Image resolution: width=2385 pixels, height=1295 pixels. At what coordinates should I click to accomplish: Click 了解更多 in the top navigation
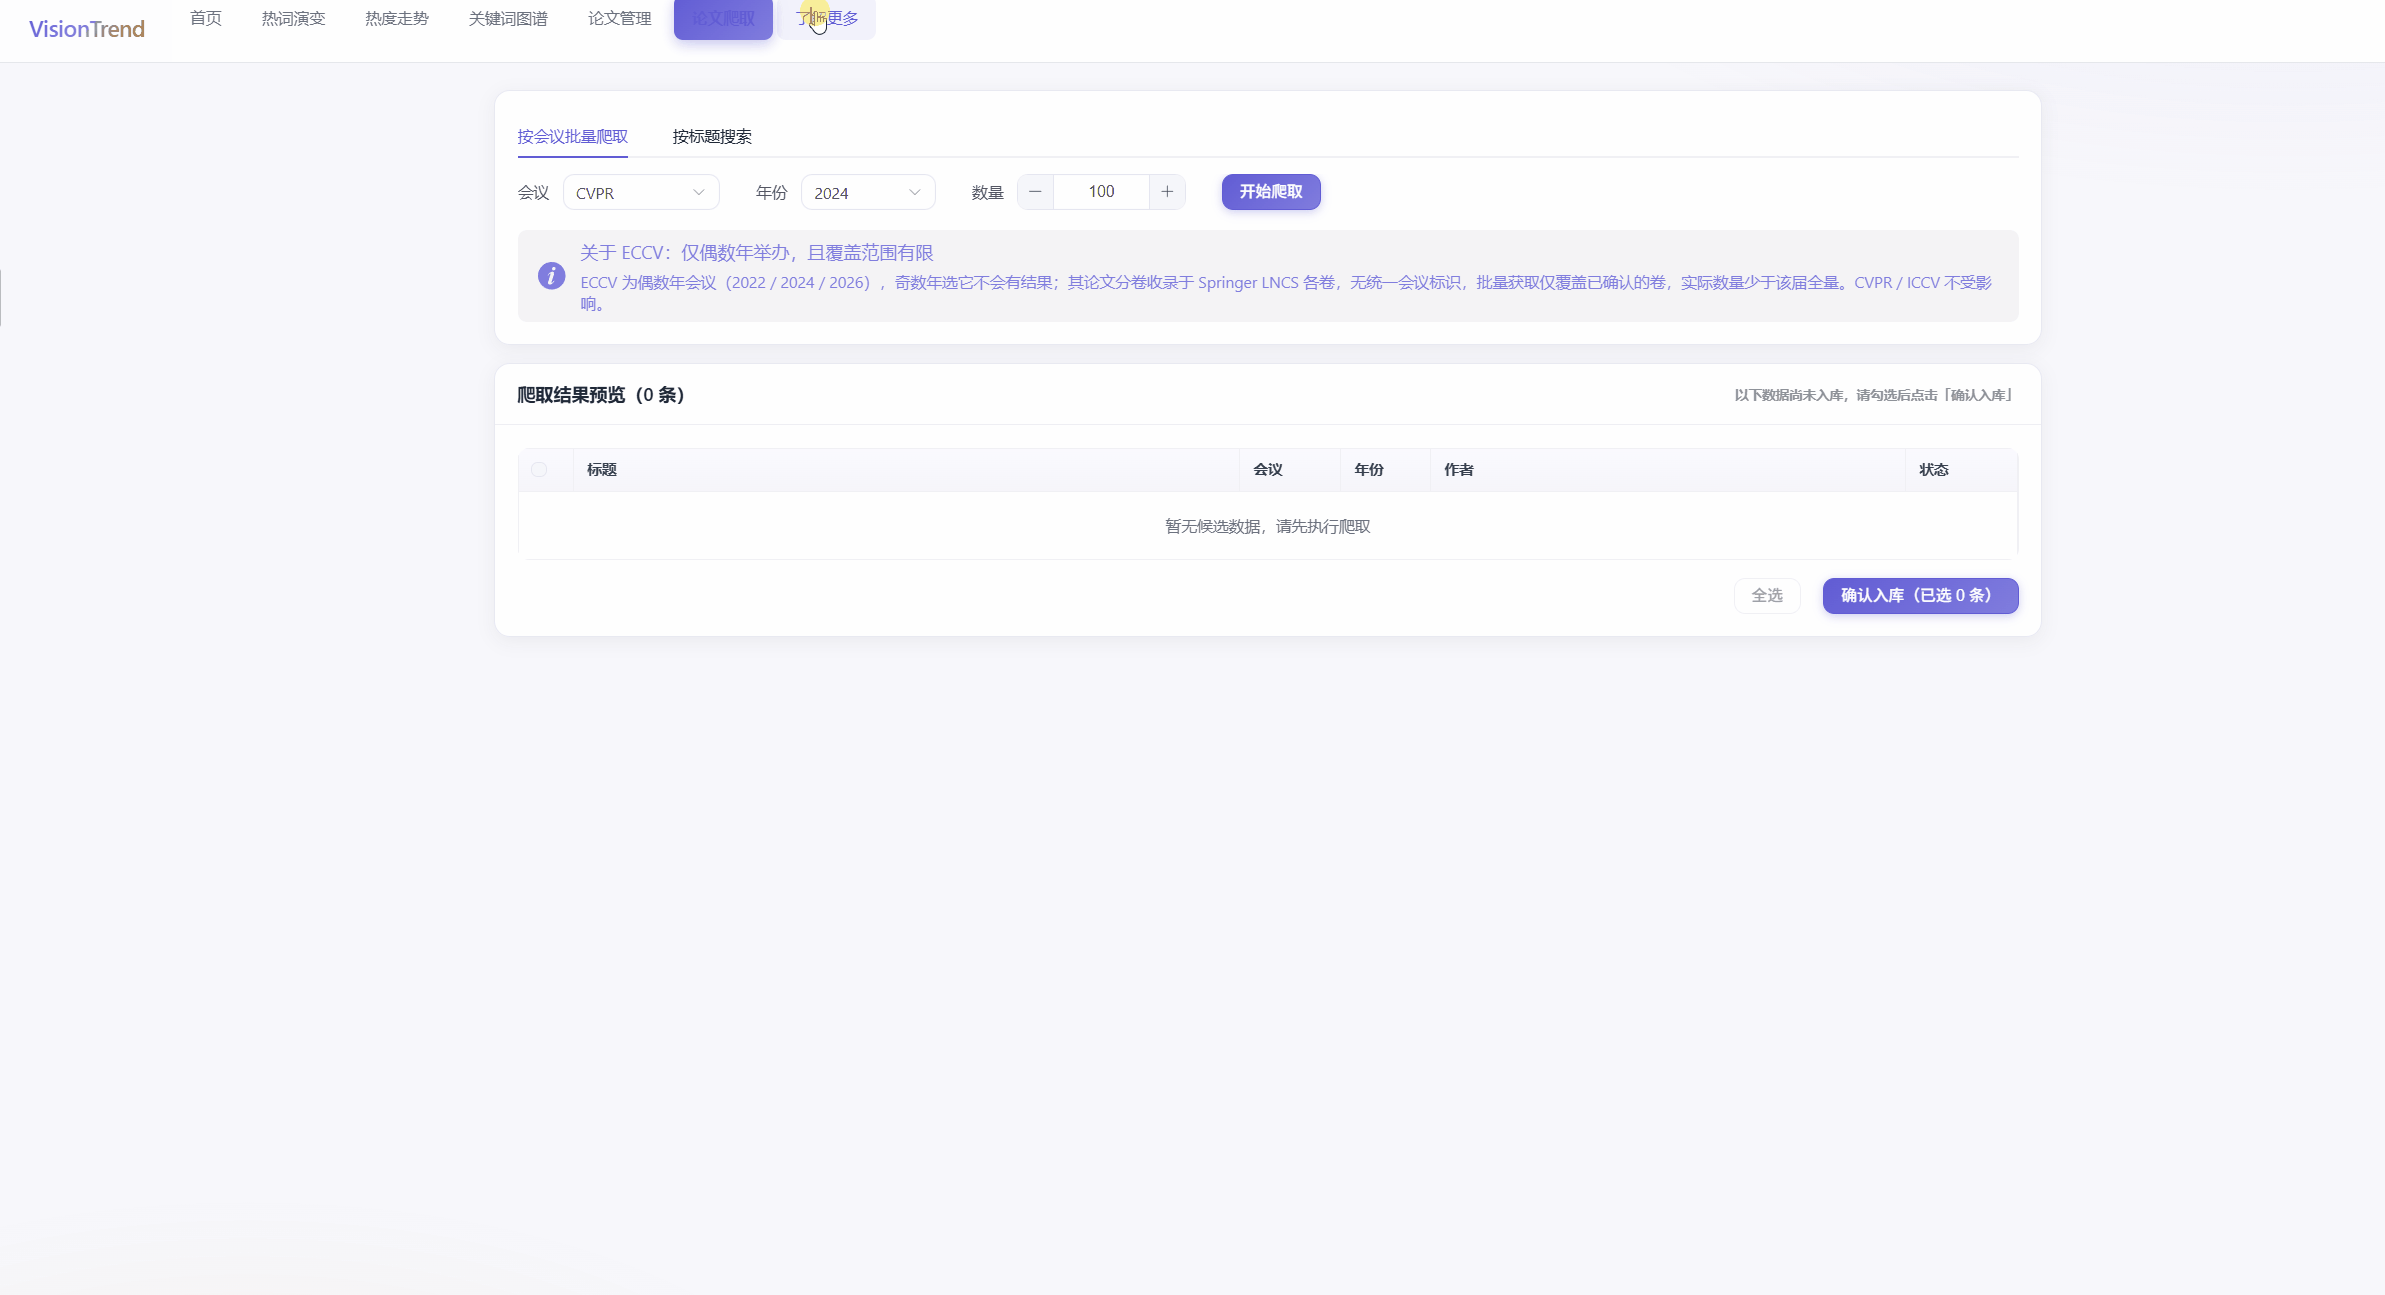click(827, 18)
